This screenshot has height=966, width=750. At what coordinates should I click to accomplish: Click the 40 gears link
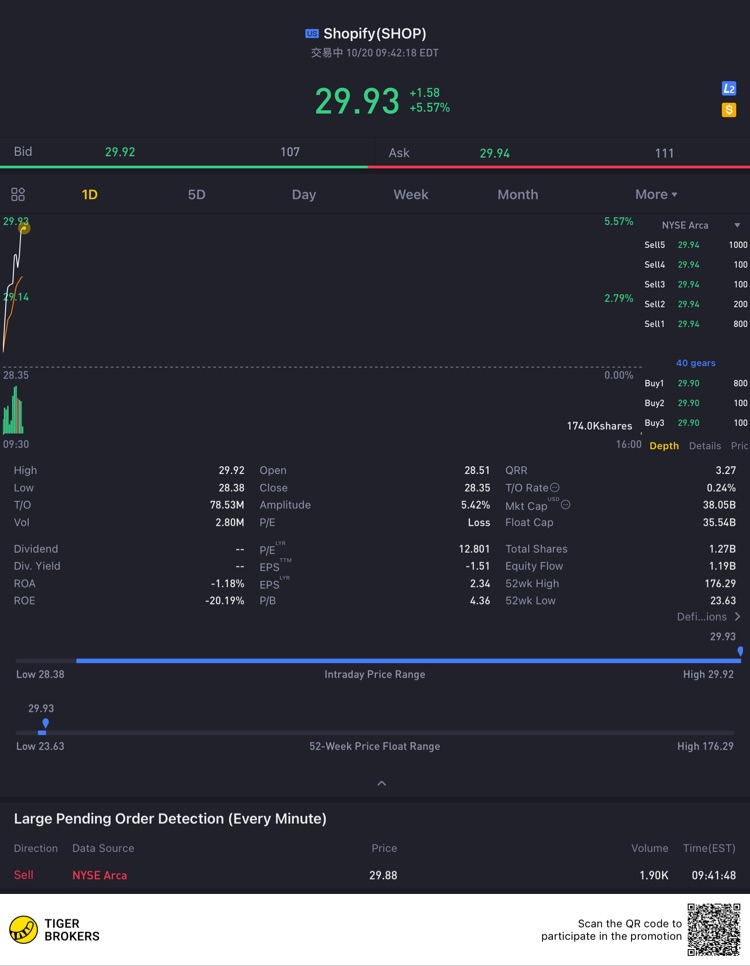click(x=696, y=363)
